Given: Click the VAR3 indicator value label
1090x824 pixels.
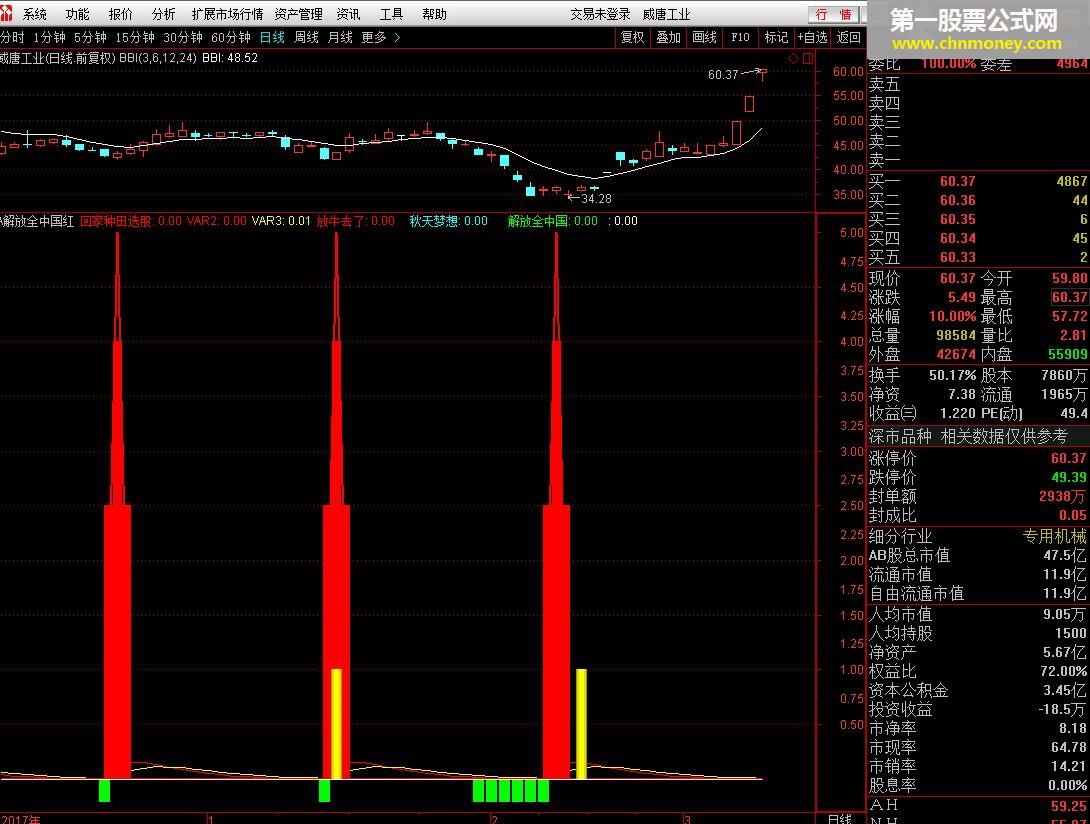Looking at the screenshot, I should pyautogui.click(x=281, y=221).
